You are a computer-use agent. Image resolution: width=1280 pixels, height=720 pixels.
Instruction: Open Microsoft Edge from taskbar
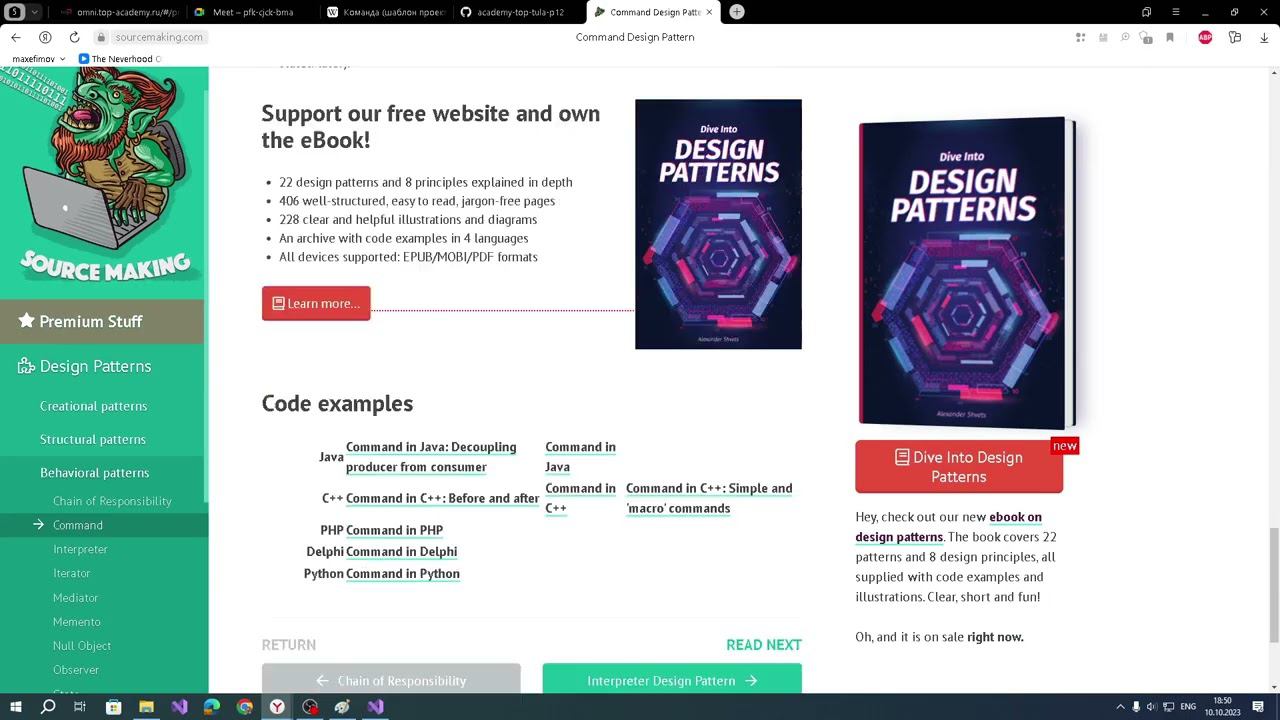tap(211, 707)
